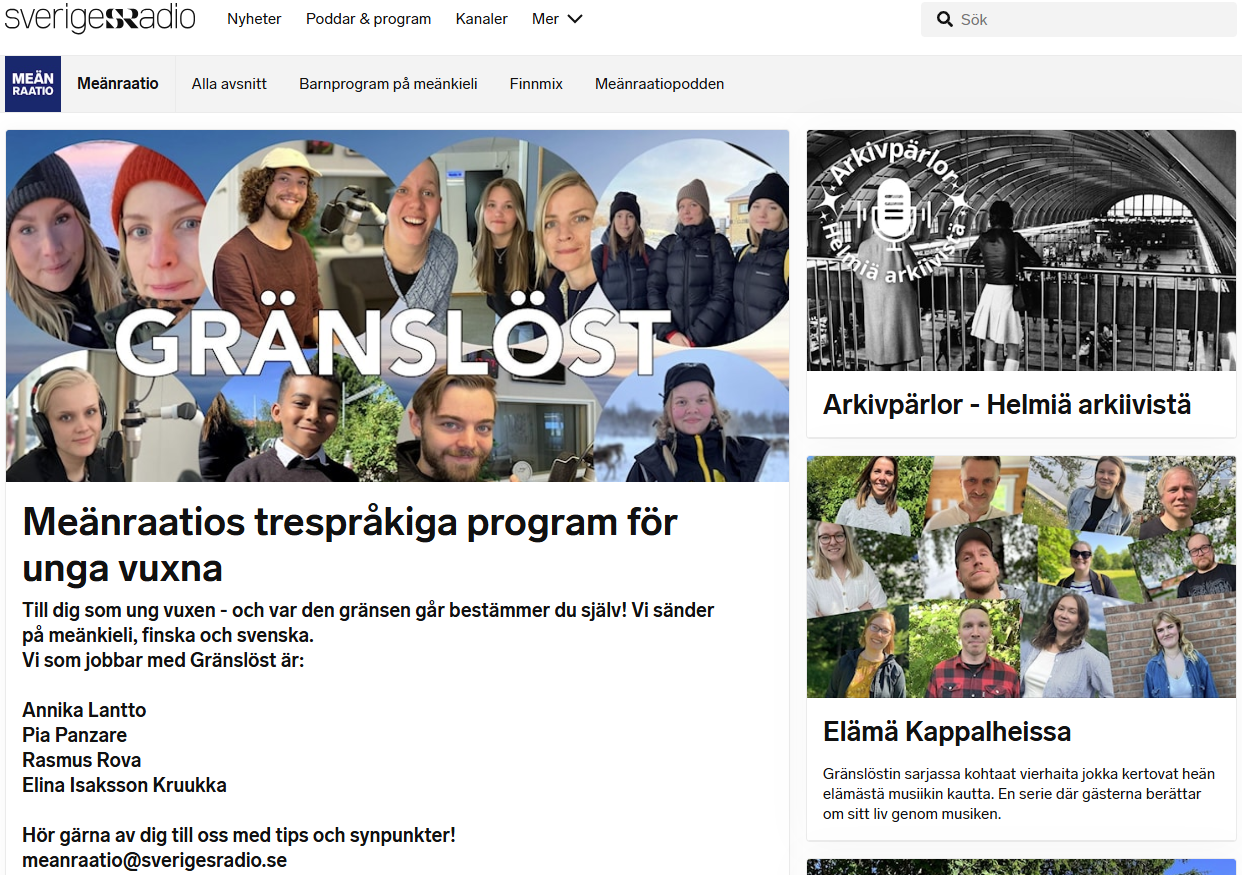
Task: Open the Meänraatiopodden tab
Action: click(660, 84)
